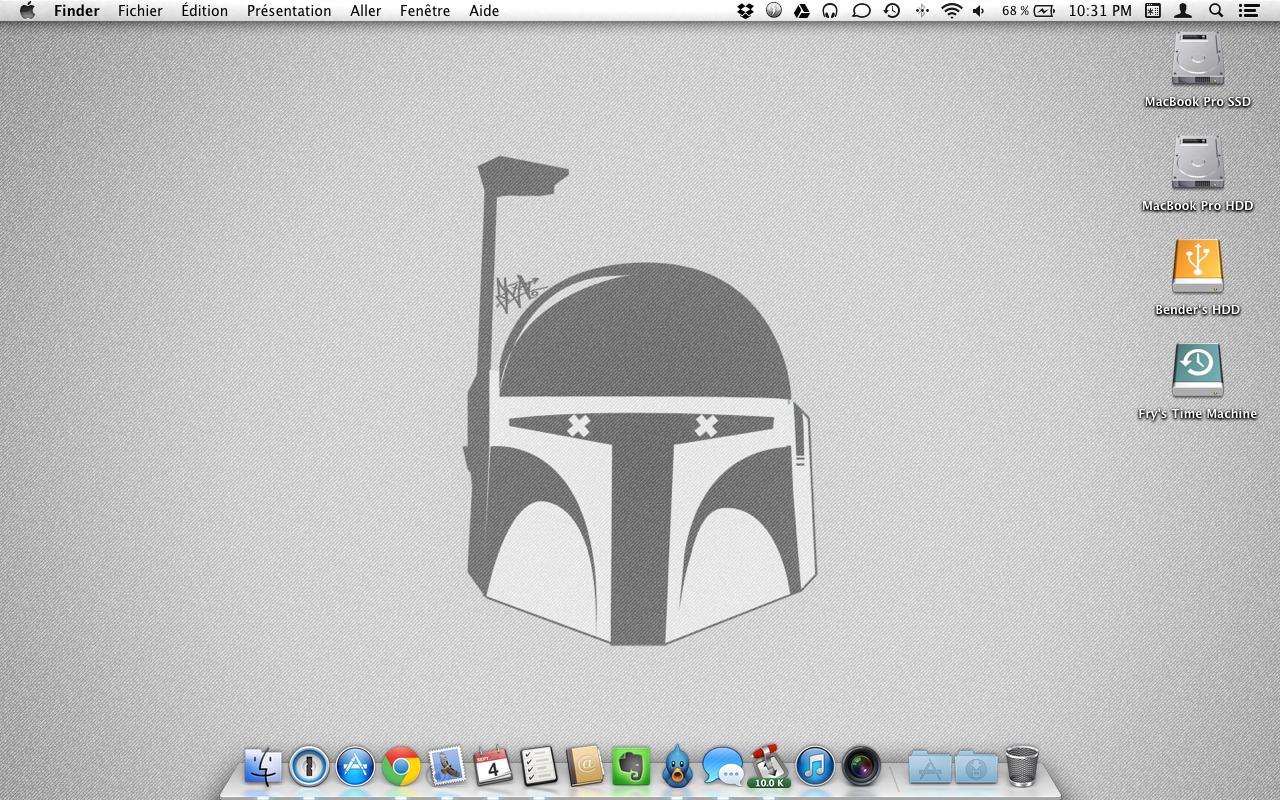The width and height of the screenshot is (1280, 800).
Task: Open Contacts address book in Dock
Action: [x=585, y=767]
